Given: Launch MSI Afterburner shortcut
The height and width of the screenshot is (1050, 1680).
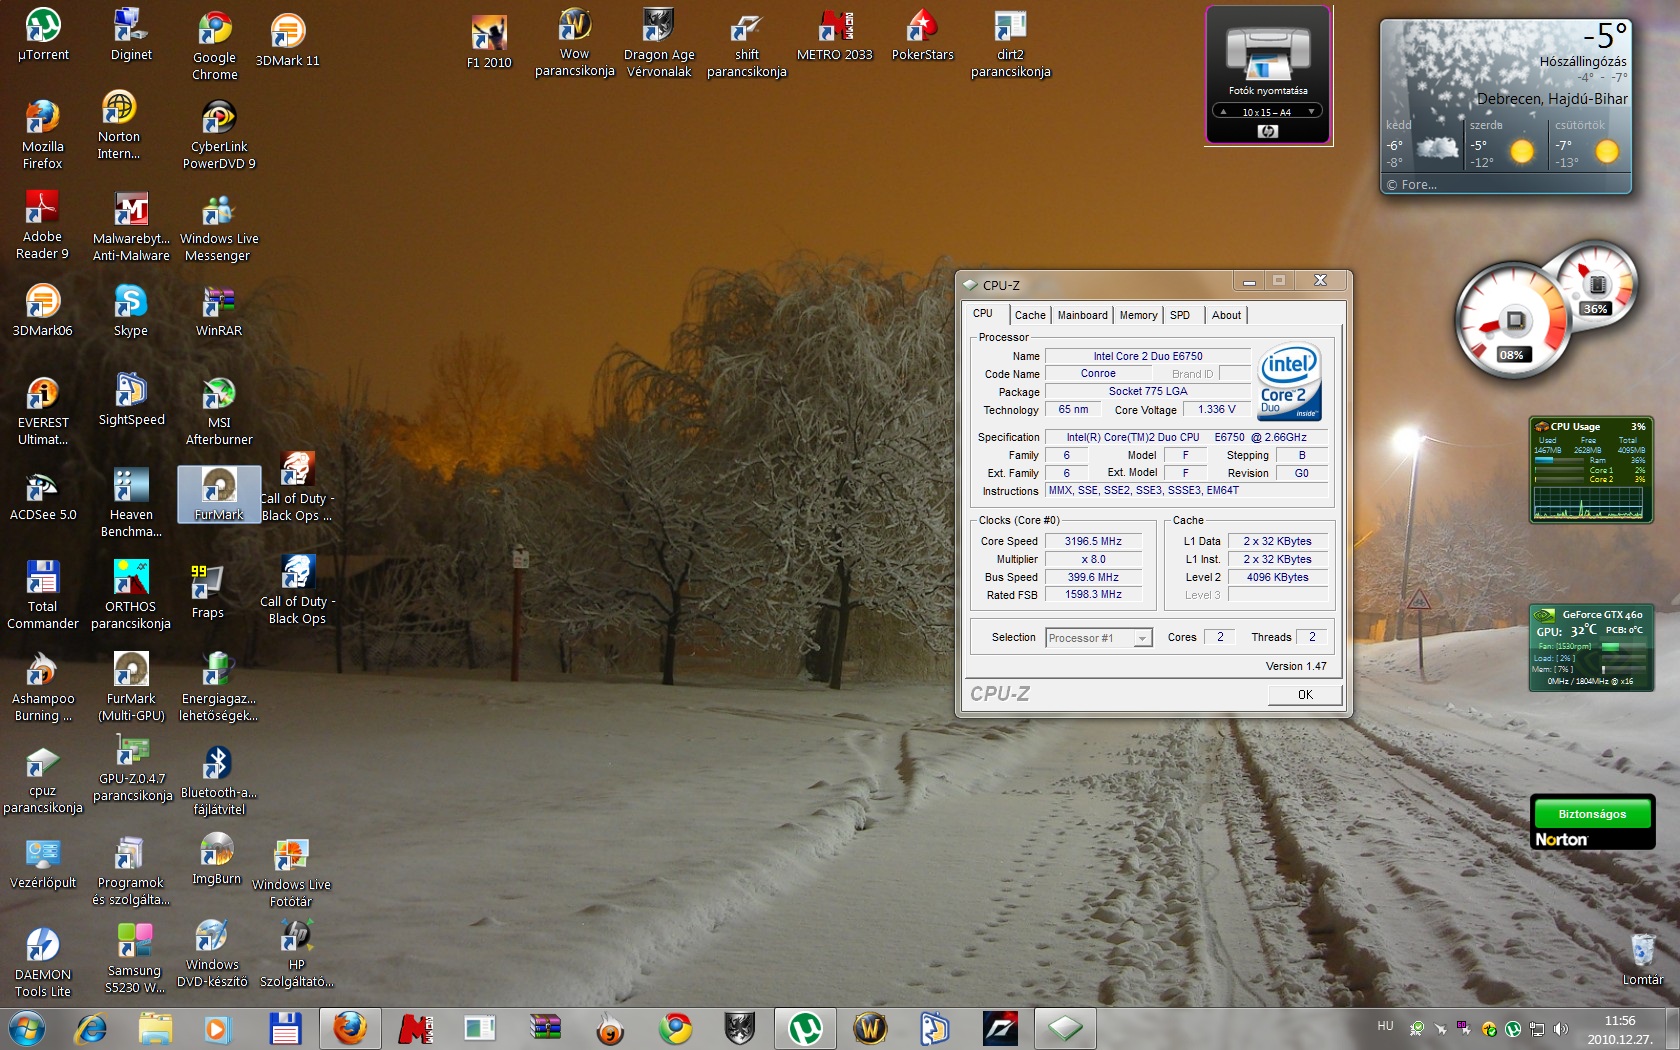Looking at the screenshot, I should point(218,410).
